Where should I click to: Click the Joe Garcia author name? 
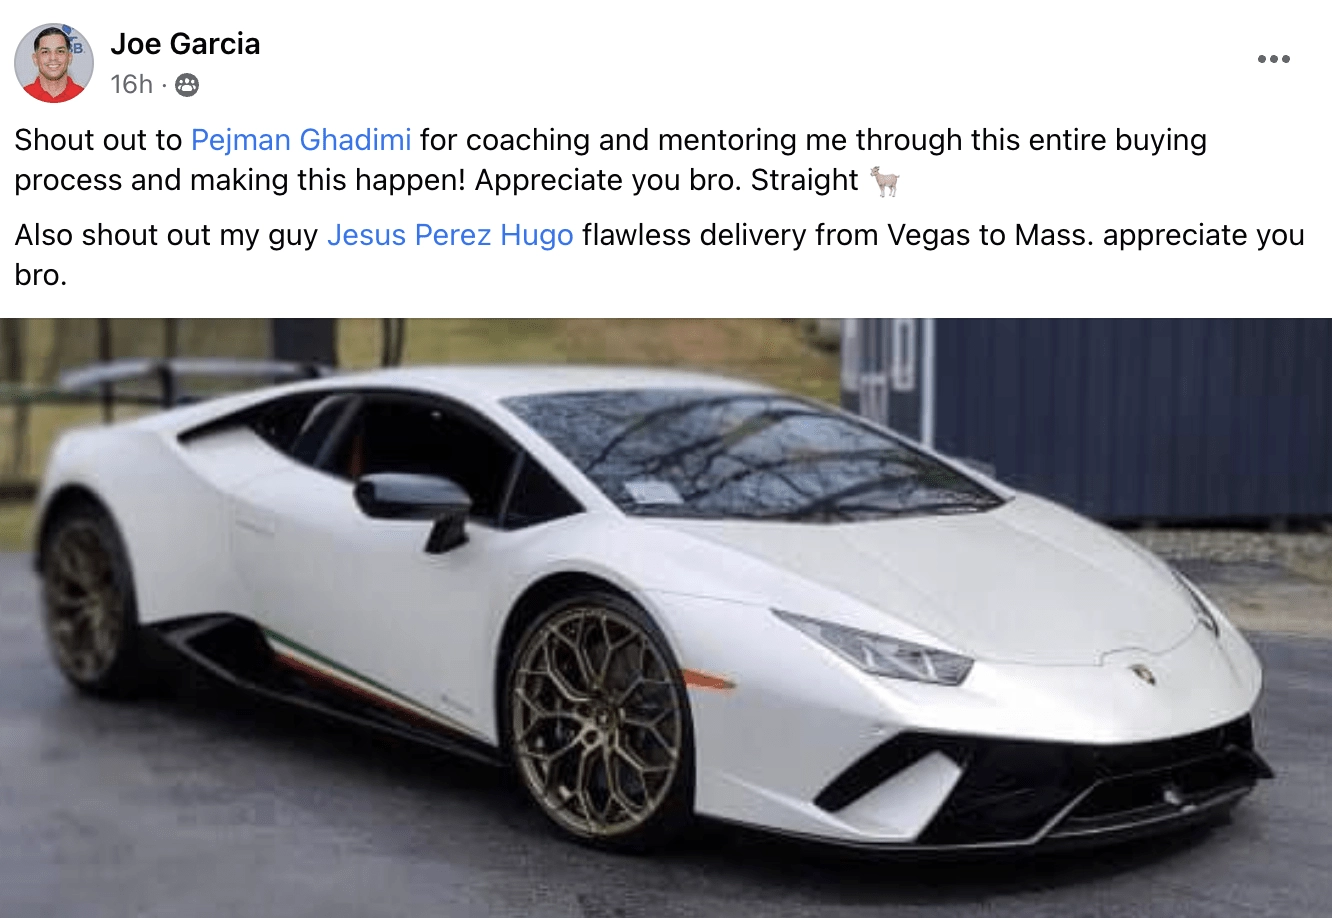[x=185, y=44]
